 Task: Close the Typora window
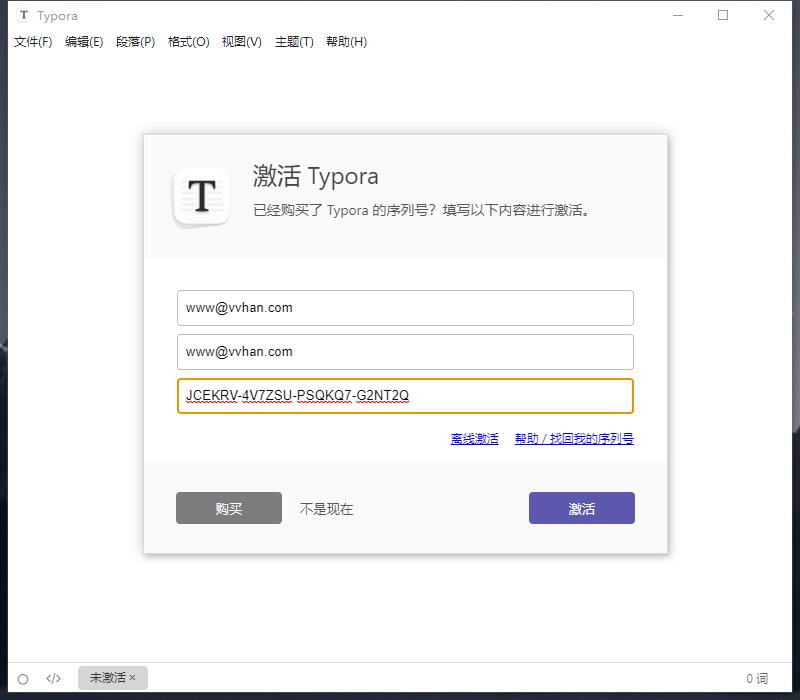coord(769,15)
